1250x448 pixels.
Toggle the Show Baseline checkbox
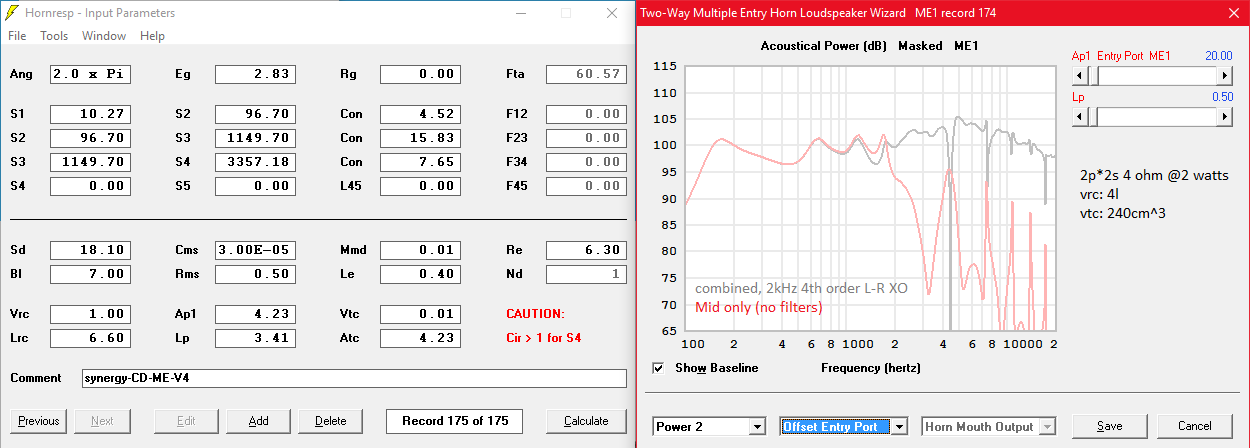(x=658, y=368)
